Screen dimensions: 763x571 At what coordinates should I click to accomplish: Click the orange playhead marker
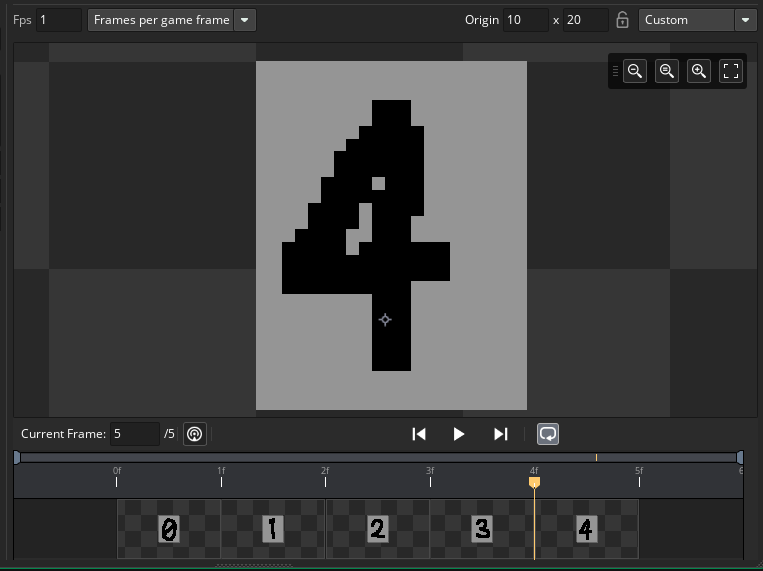point(534,482)
